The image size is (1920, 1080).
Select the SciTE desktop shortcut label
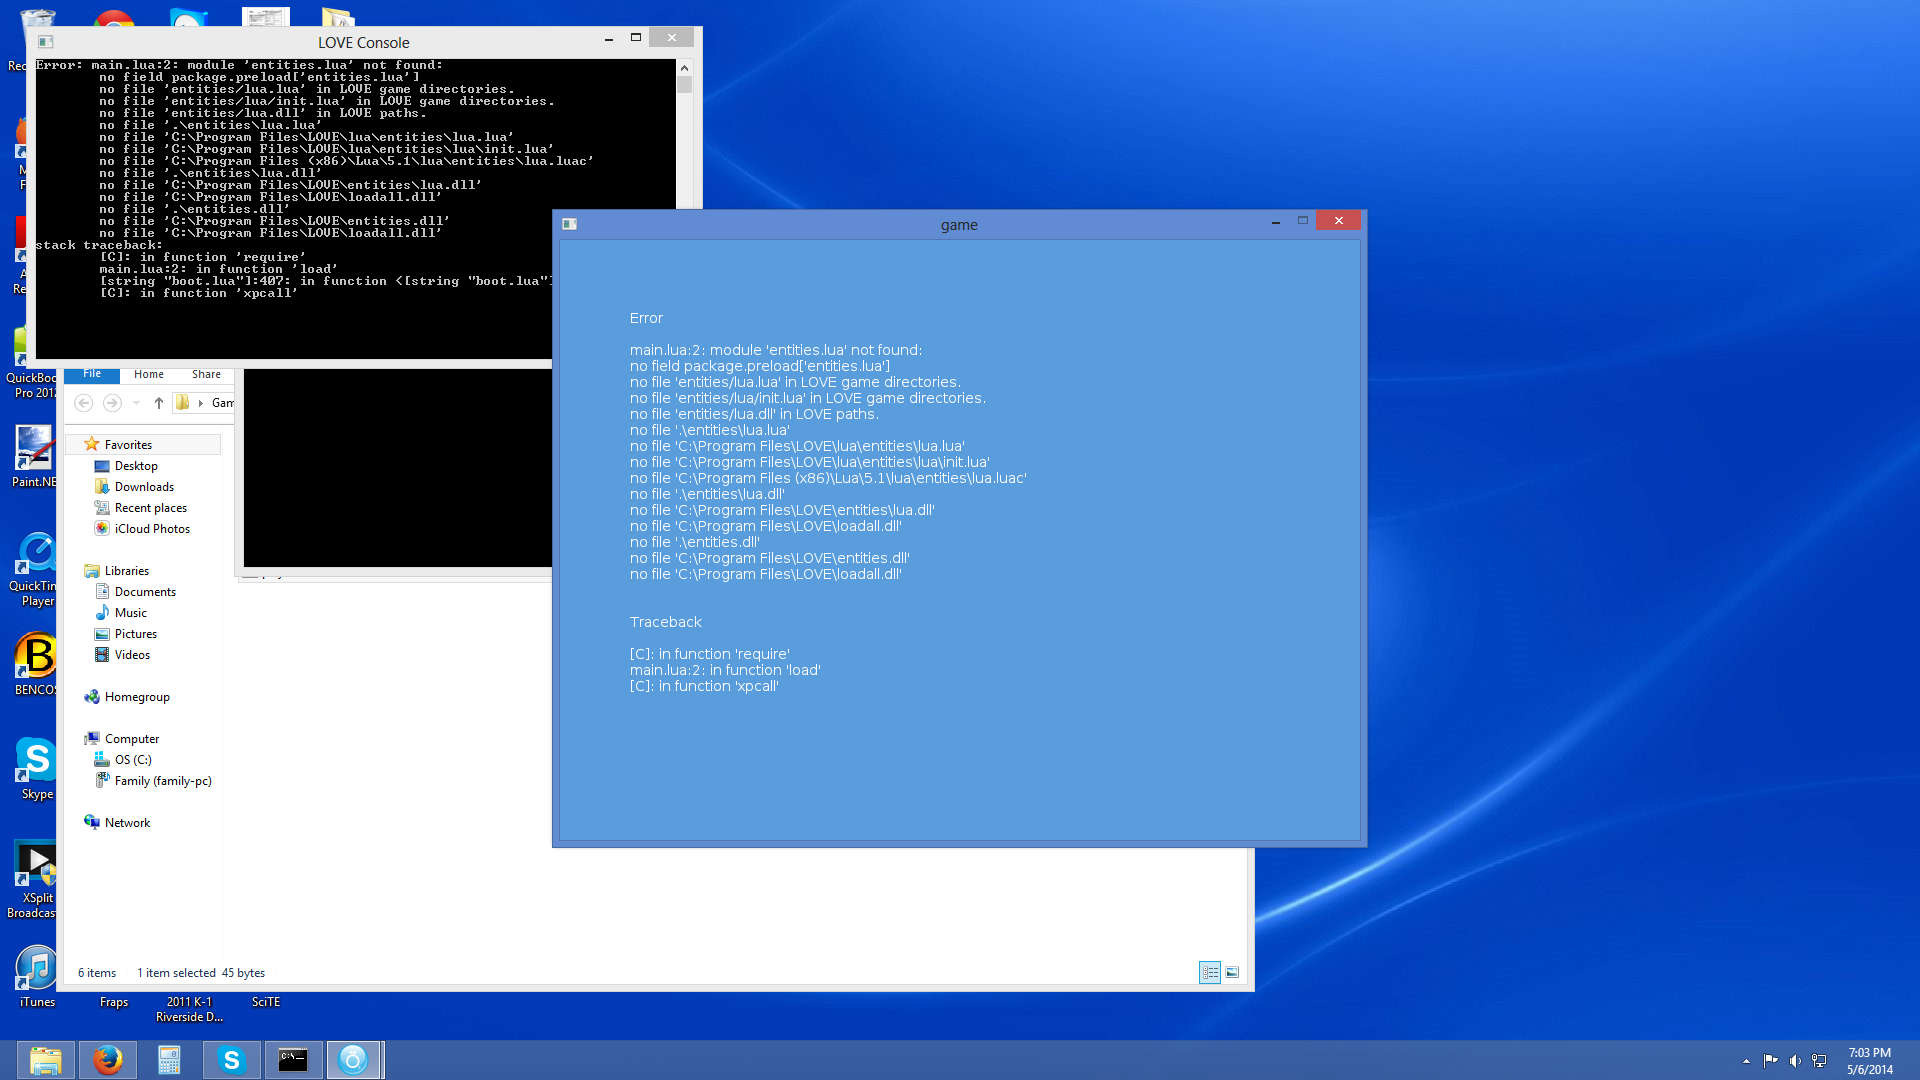point(266,1002)
